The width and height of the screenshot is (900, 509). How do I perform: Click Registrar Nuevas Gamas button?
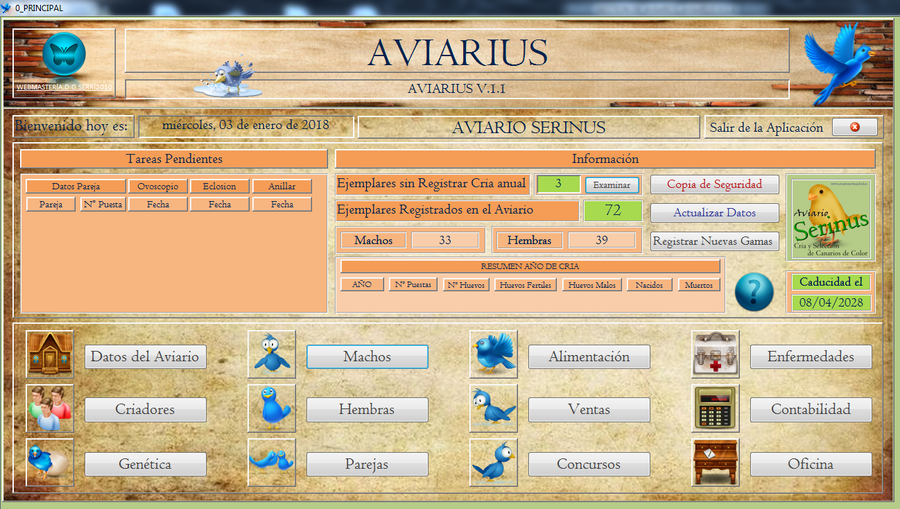pos(714,241)
